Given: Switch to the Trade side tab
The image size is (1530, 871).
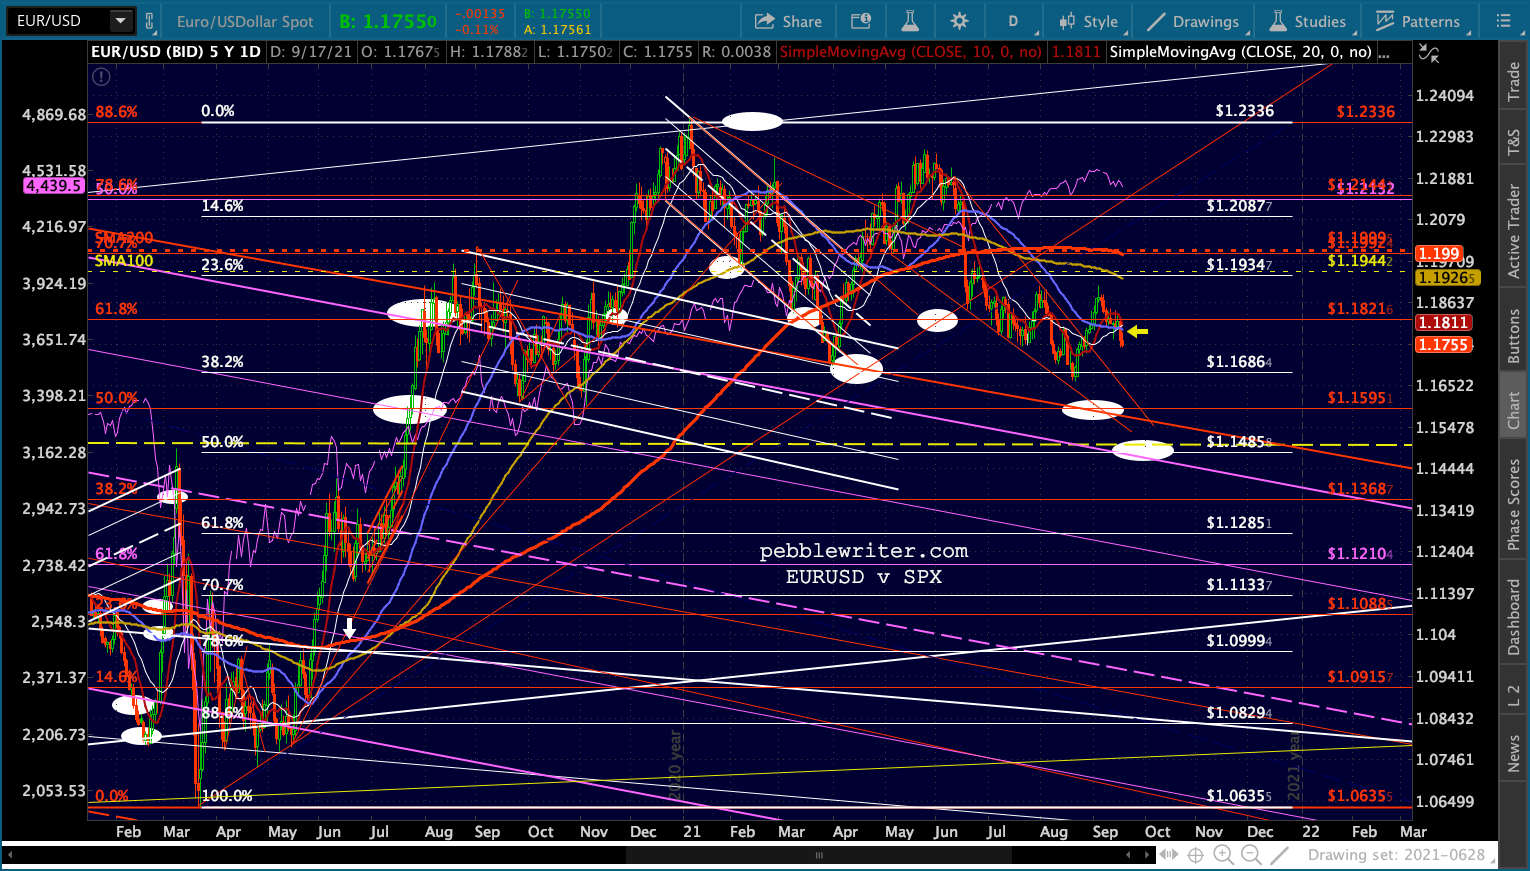Looking at the screenshot, I should 1513,82.
